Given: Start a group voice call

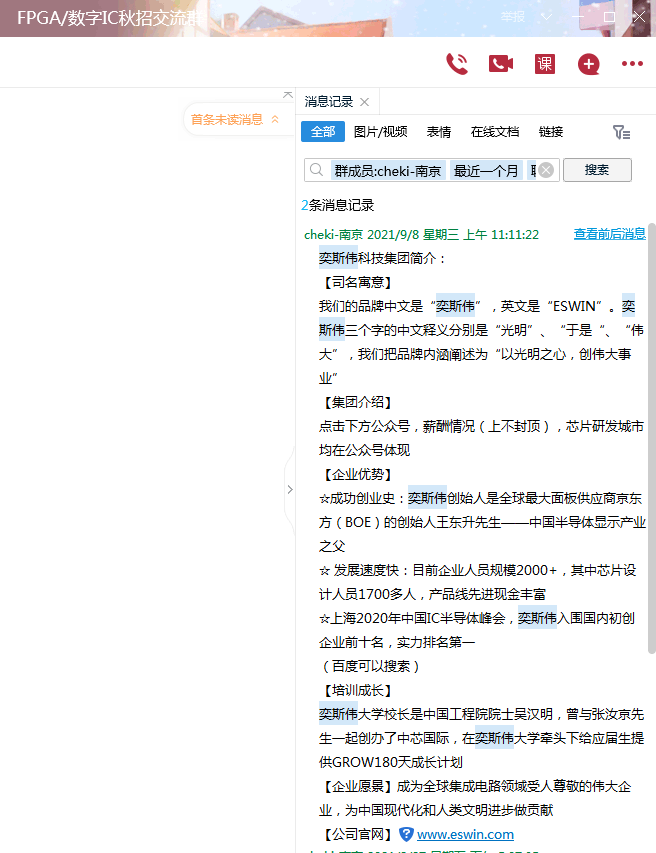Looking at the screenshot, I should (457, 64).
